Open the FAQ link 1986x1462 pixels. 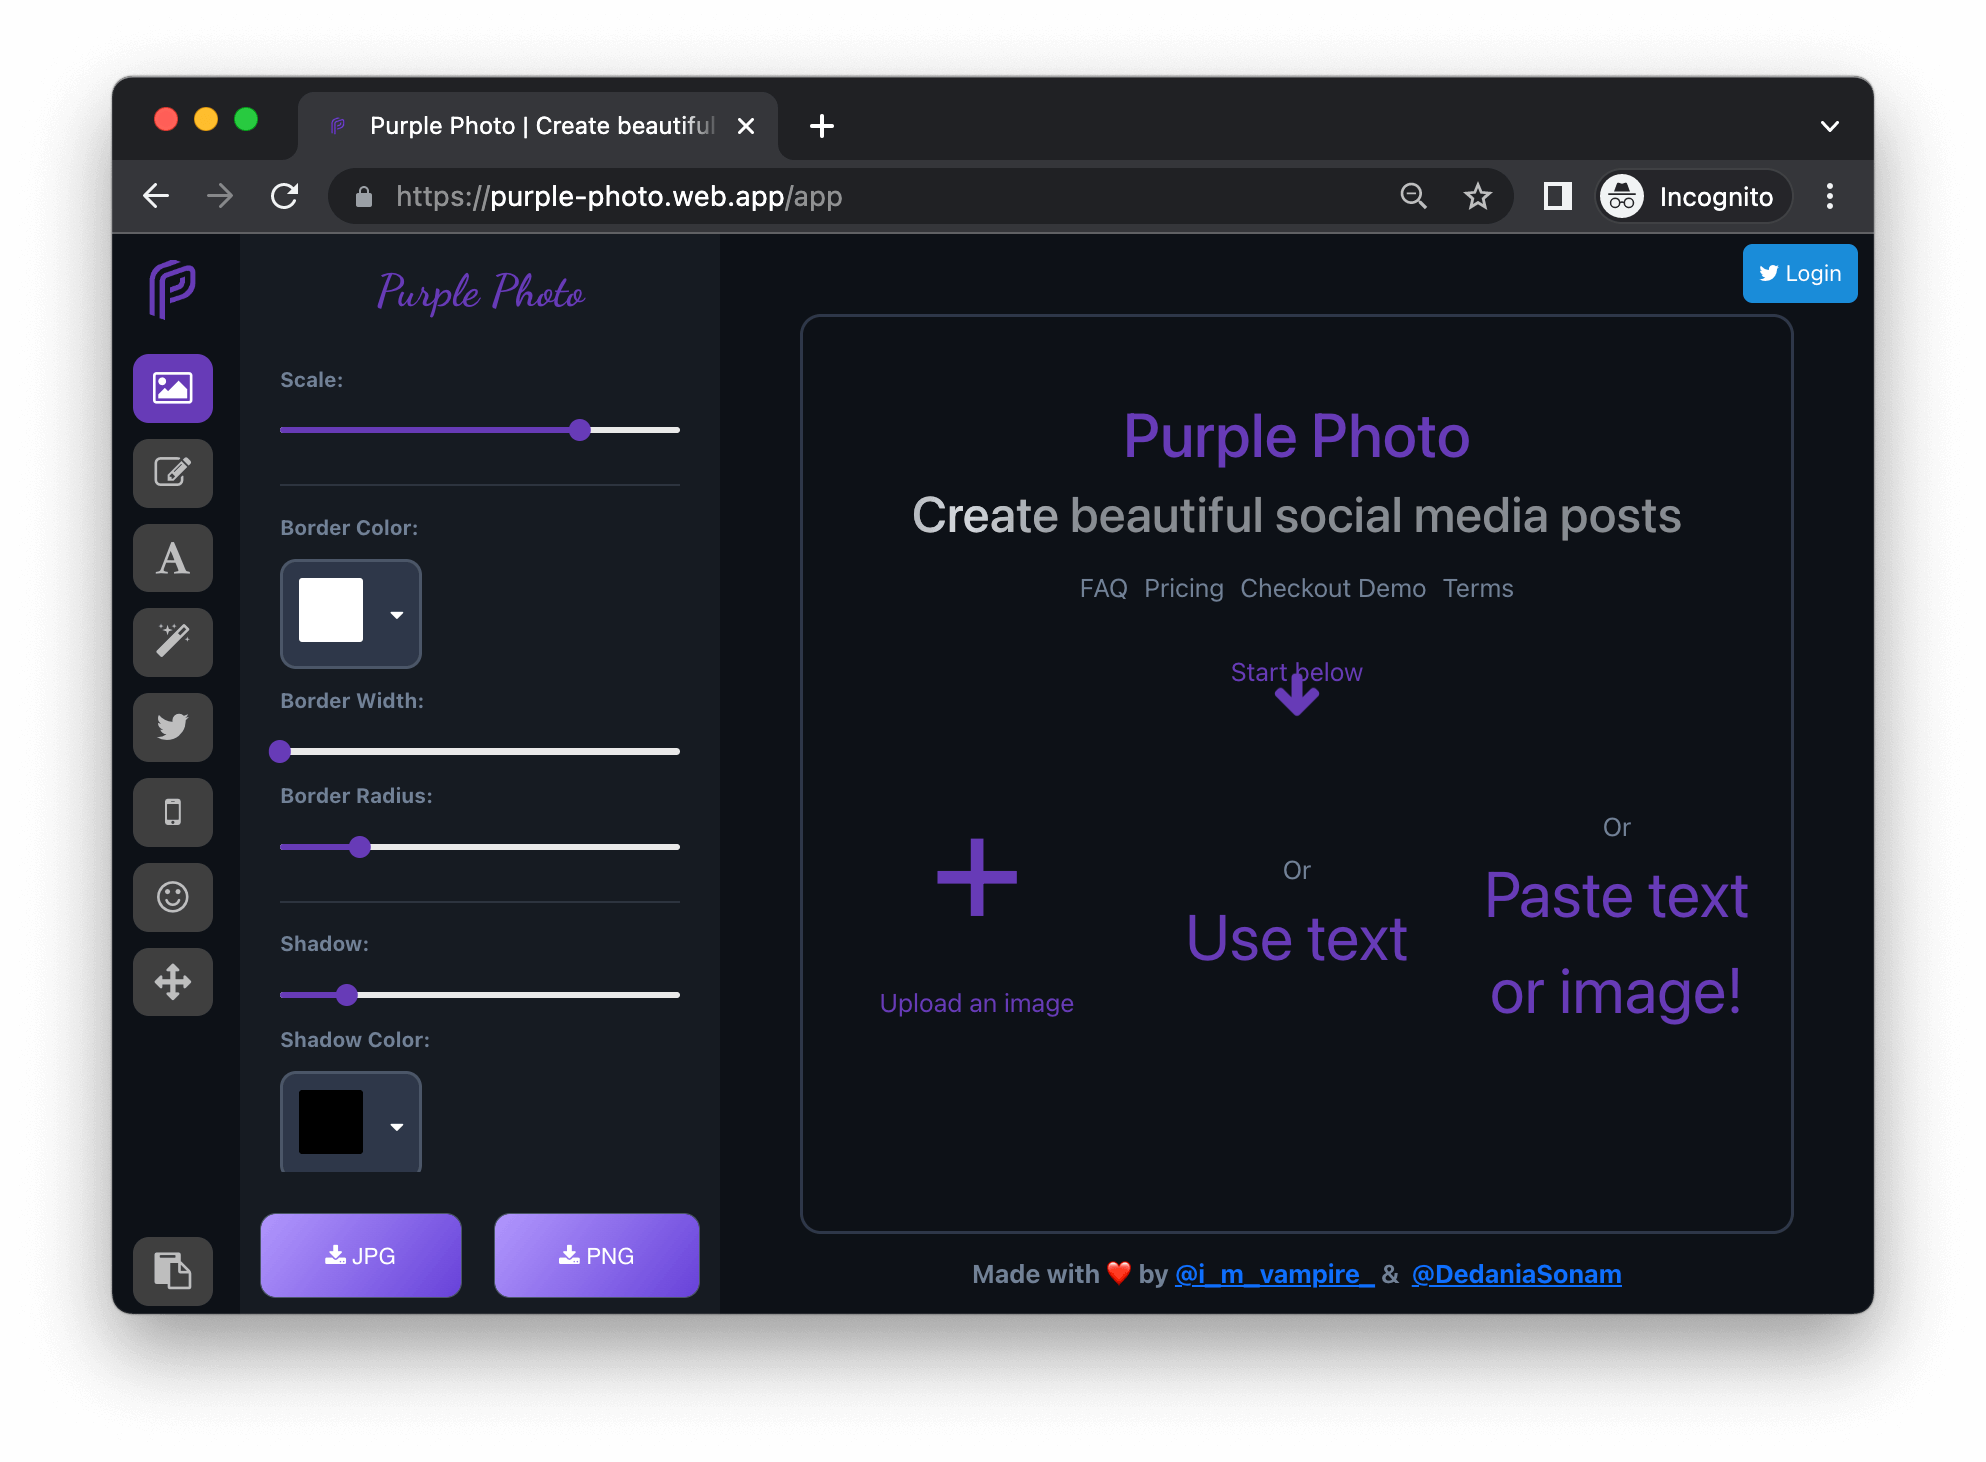pyautogui.click(x=1103, y=588)
